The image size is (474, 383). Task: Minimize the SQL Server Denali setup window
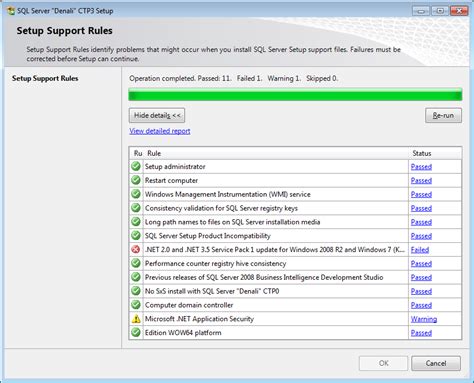pyautogui.click(x=421, y=11)
